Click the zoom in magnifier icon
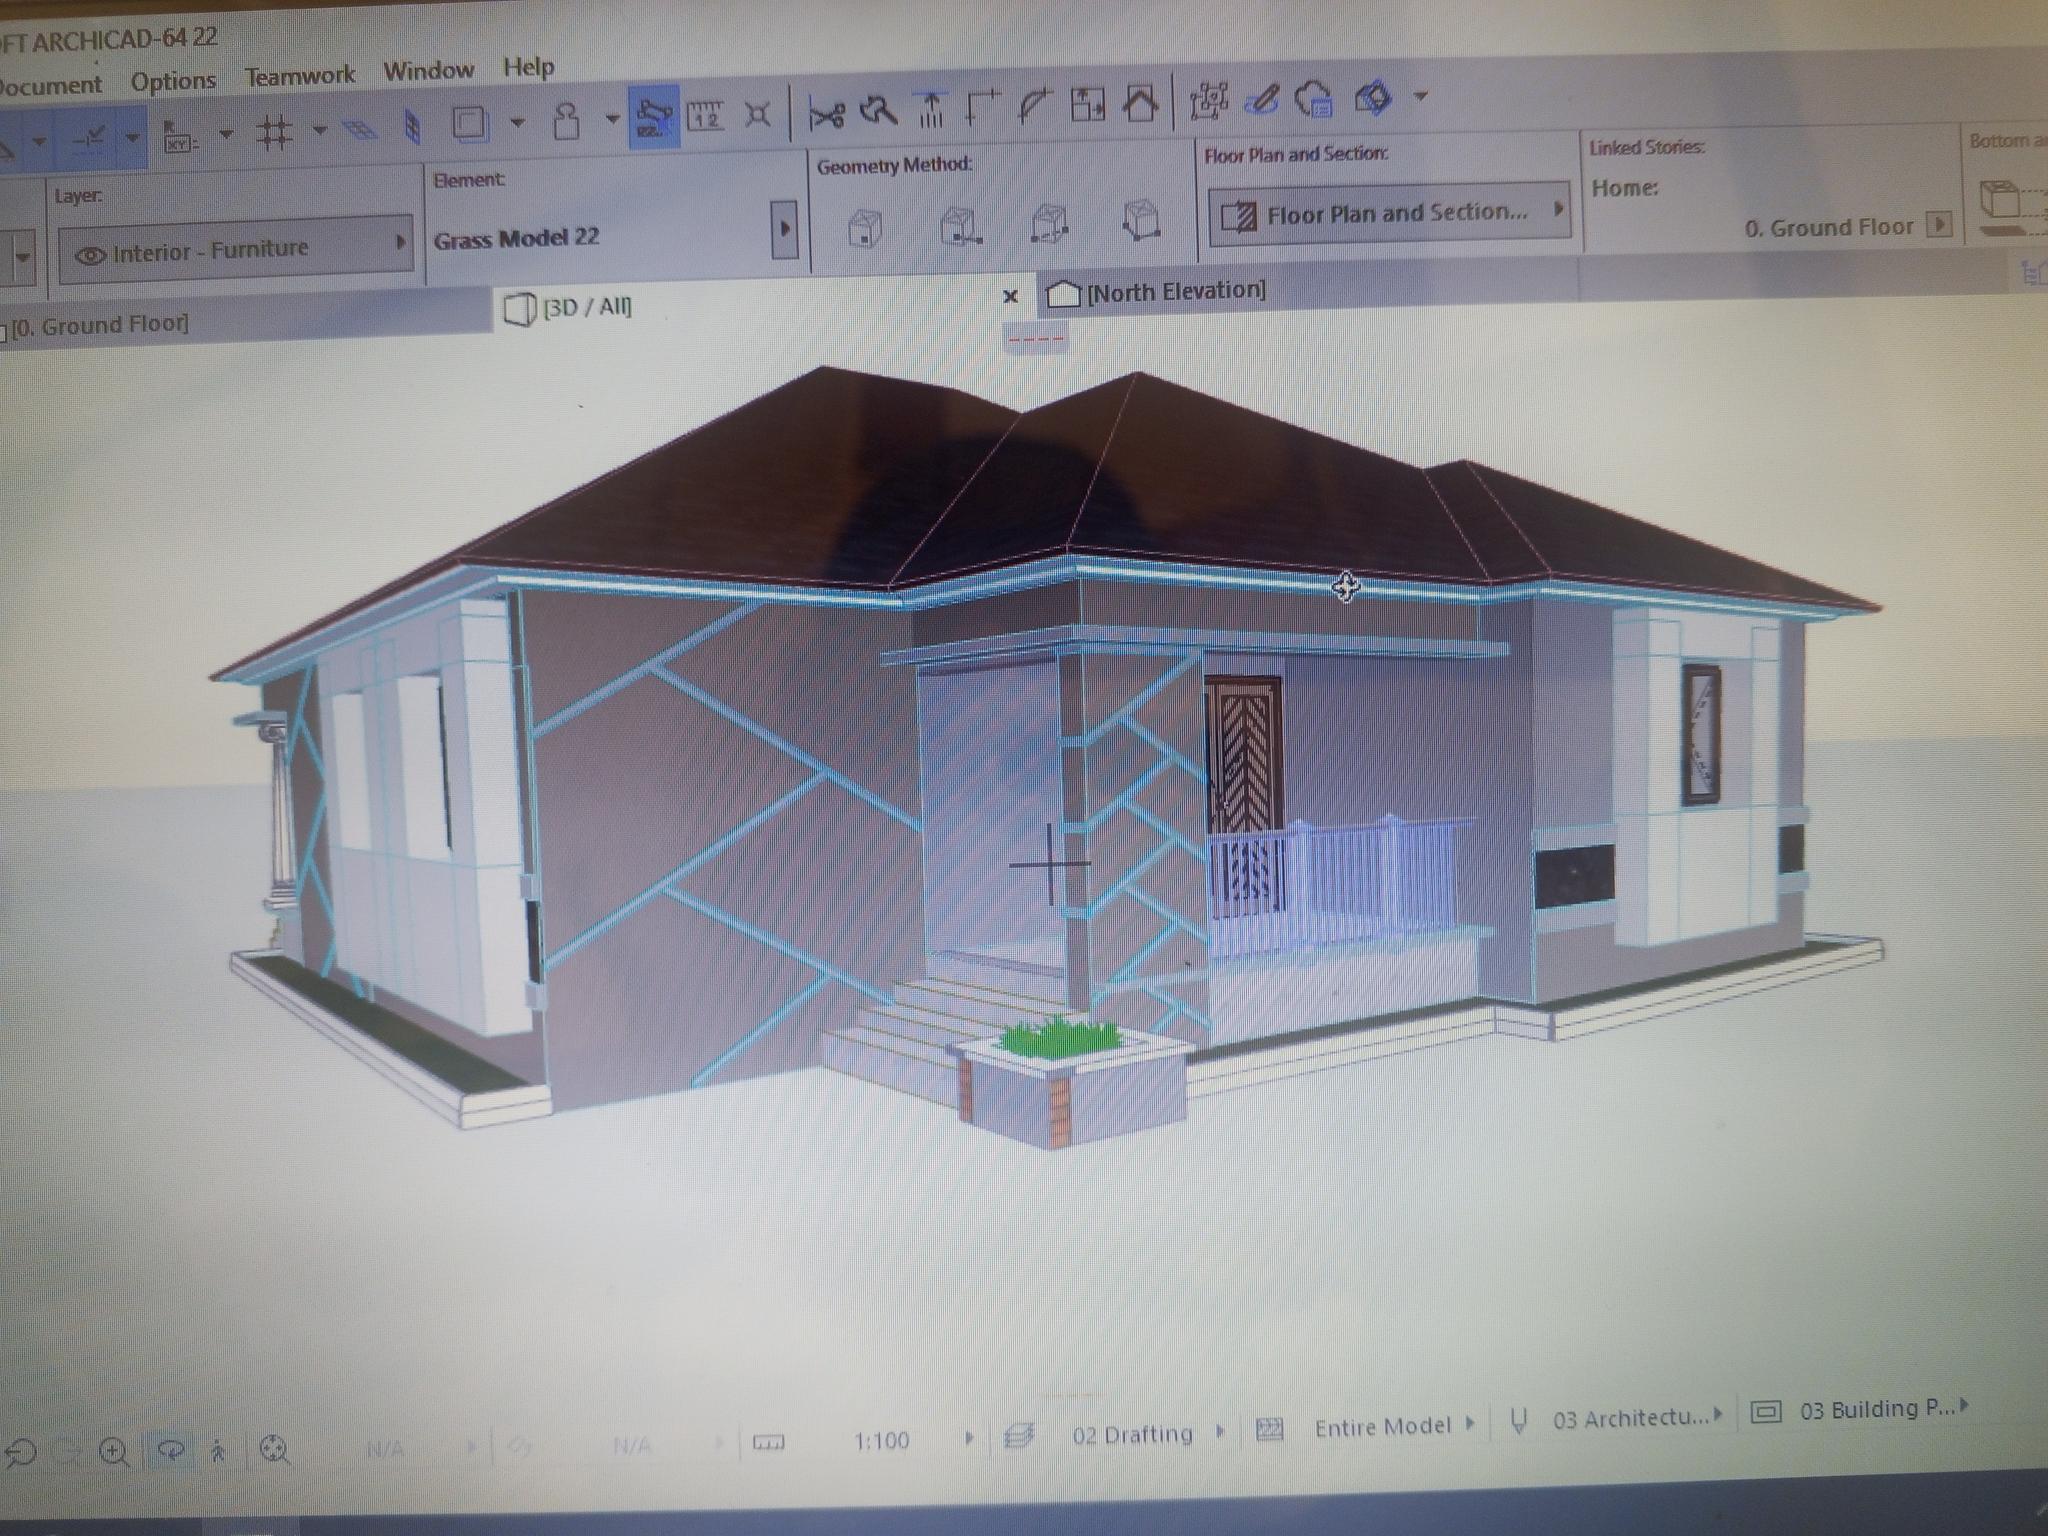Viewport: 2048px width, 1536px height. click(114, 1452)
